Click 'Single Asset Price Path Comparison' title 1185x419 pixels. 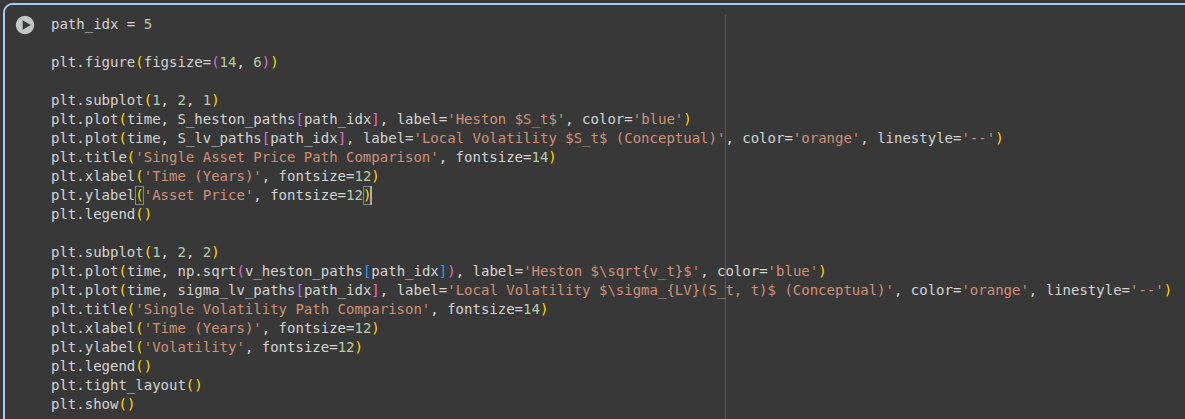[287, 157]
